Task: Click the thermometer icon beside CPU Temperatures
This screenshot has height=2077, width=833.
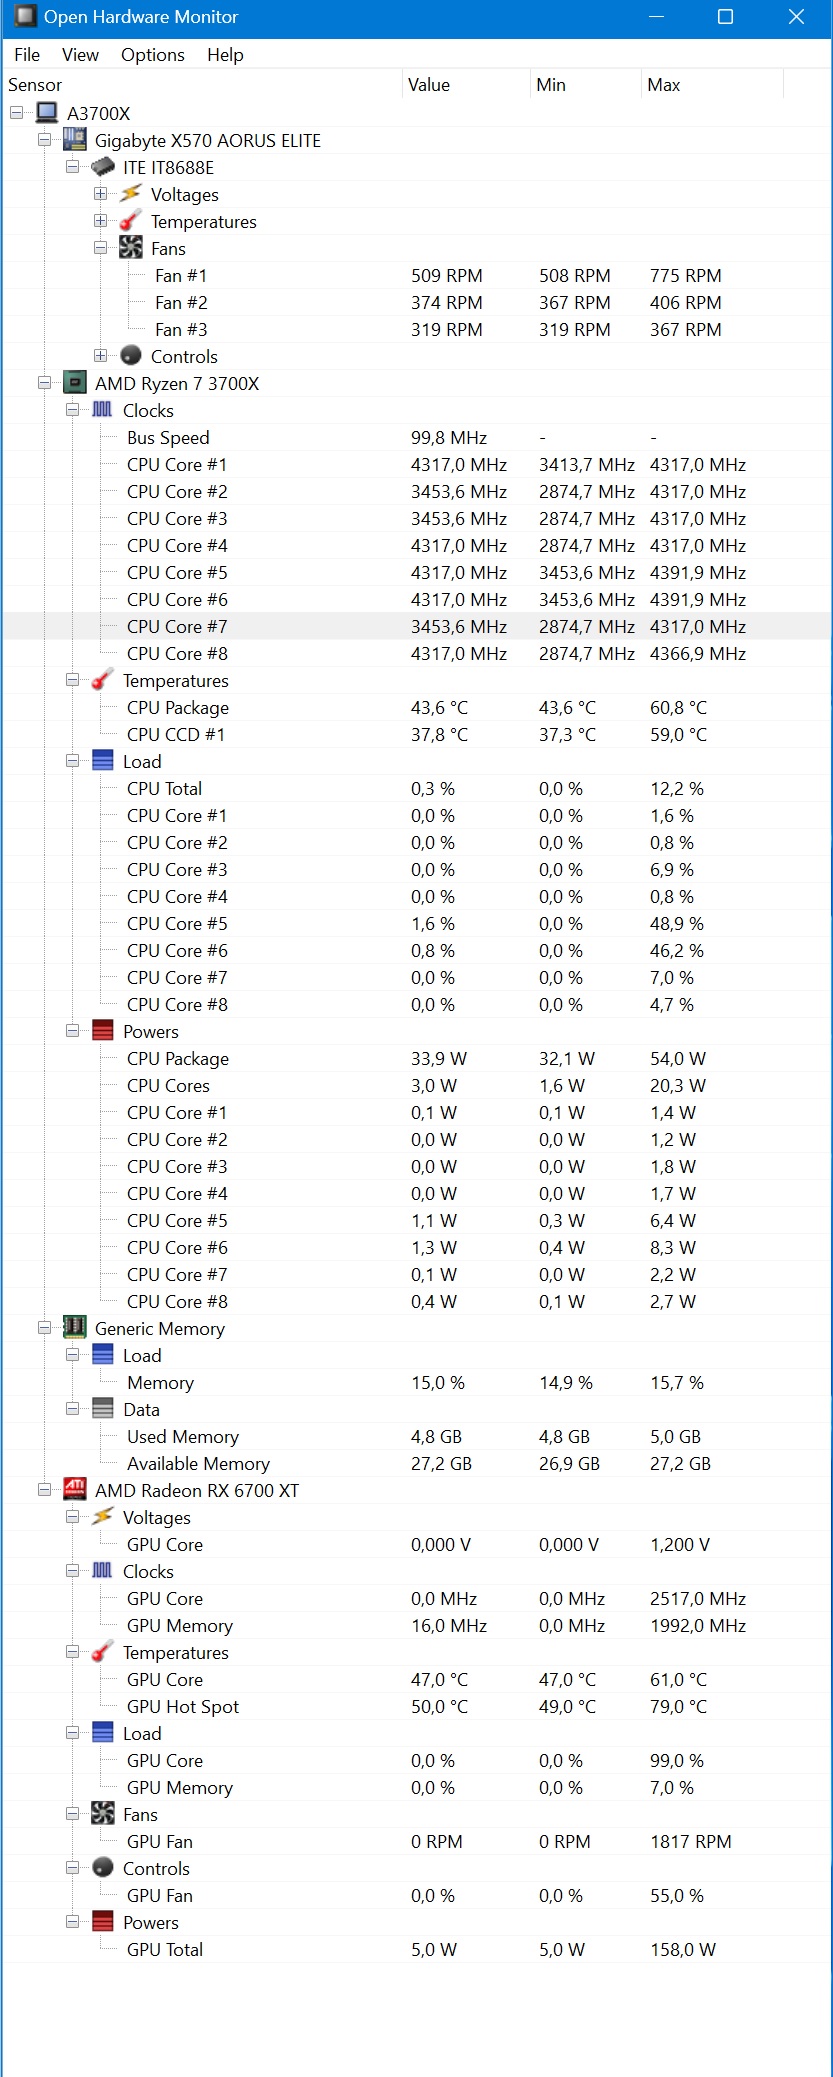Action: (102, 680)
